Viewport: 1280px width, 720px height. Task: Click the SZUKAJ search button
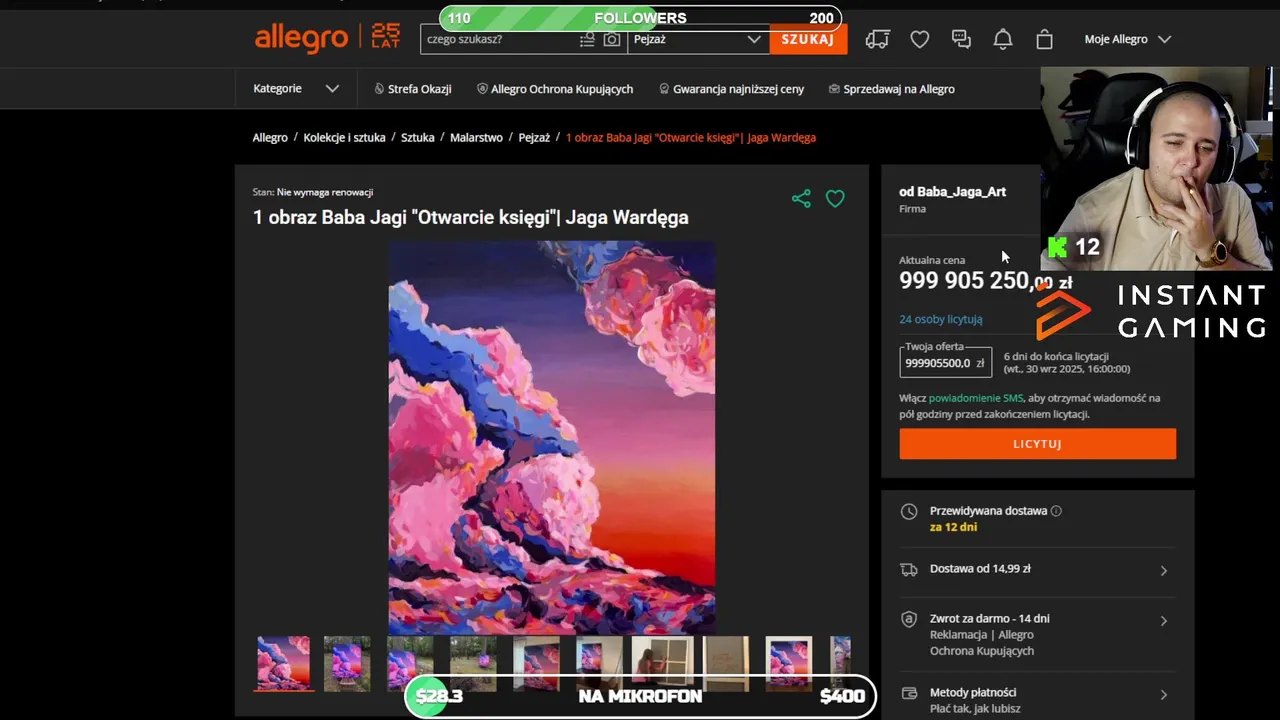(x=808, y=39)
